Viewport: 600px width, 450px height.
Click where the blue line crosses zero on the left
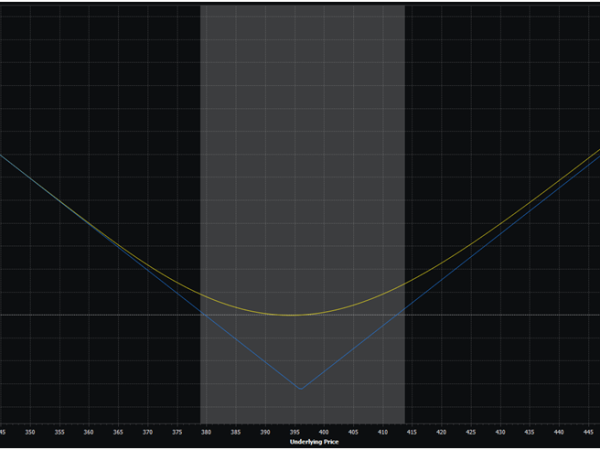pos(203,315)
